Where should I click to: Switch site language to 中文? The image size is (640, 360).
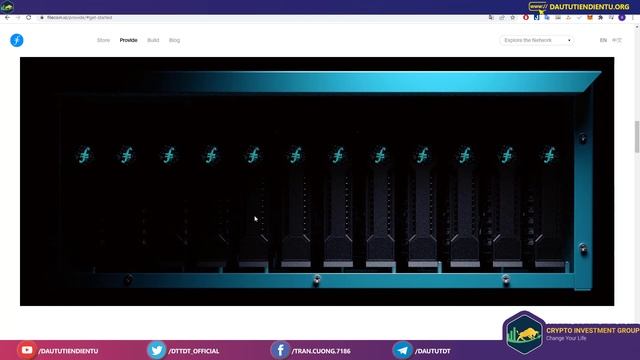[617, 40]
